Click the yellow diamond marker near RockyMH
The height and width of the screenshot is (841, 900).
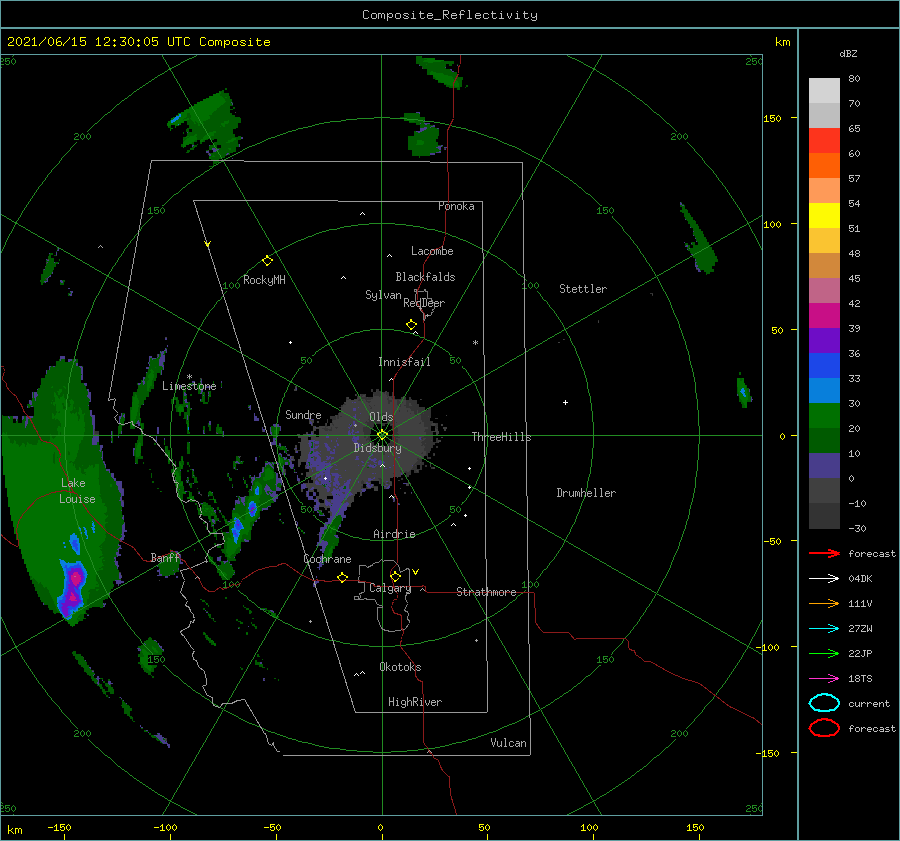(x=267, y=261)
